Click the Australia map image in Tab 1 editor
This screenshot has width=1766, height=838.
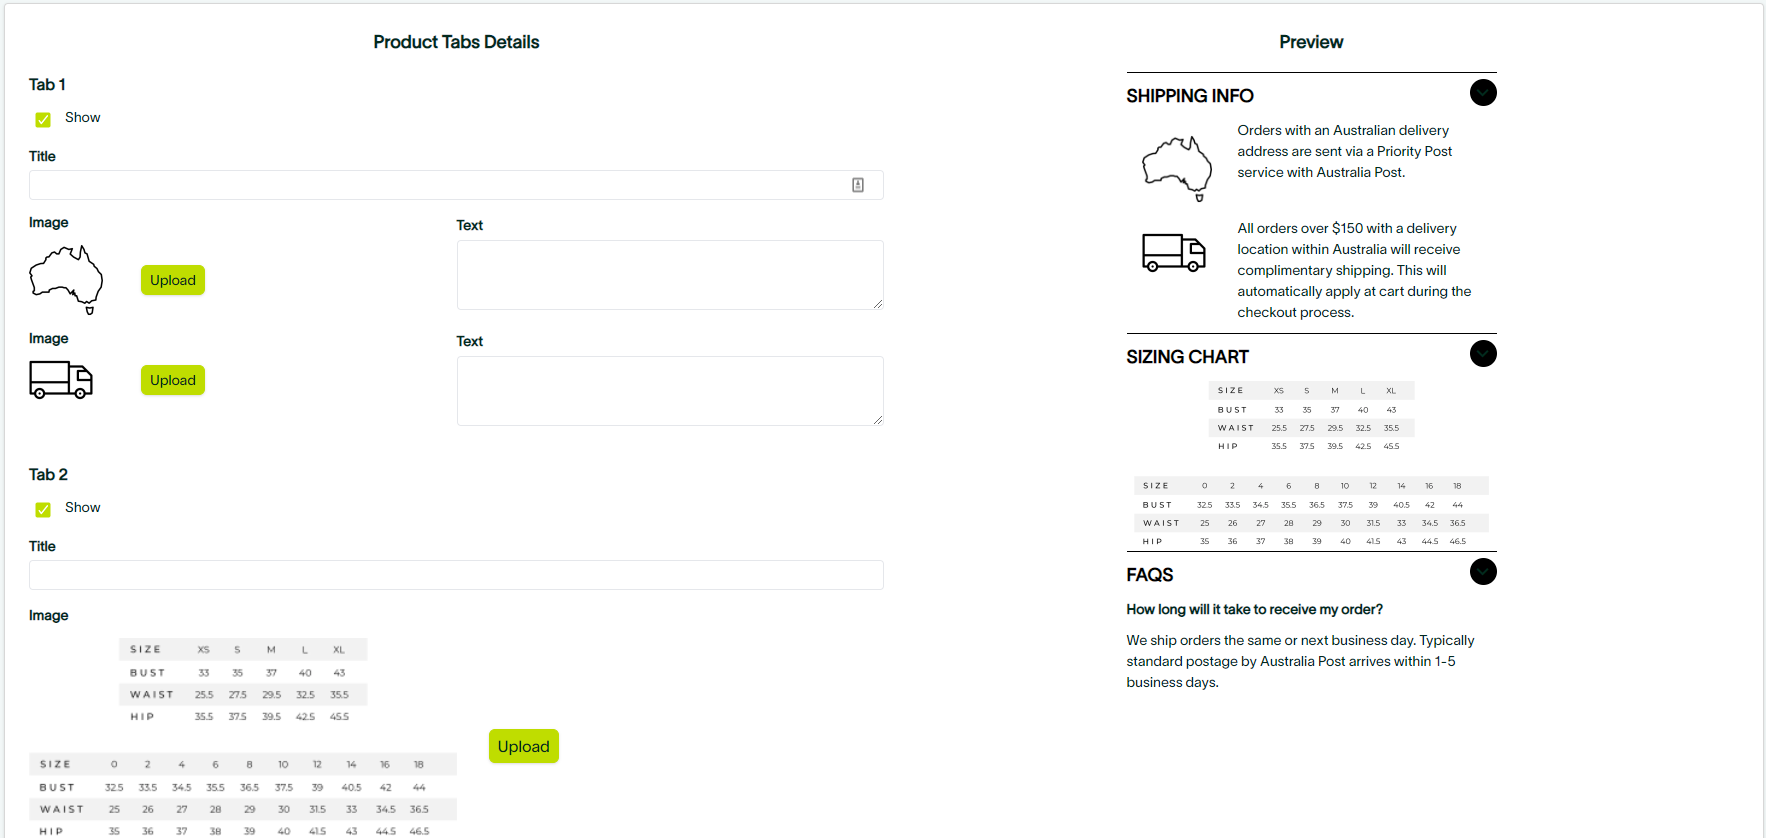pos(66,279)
